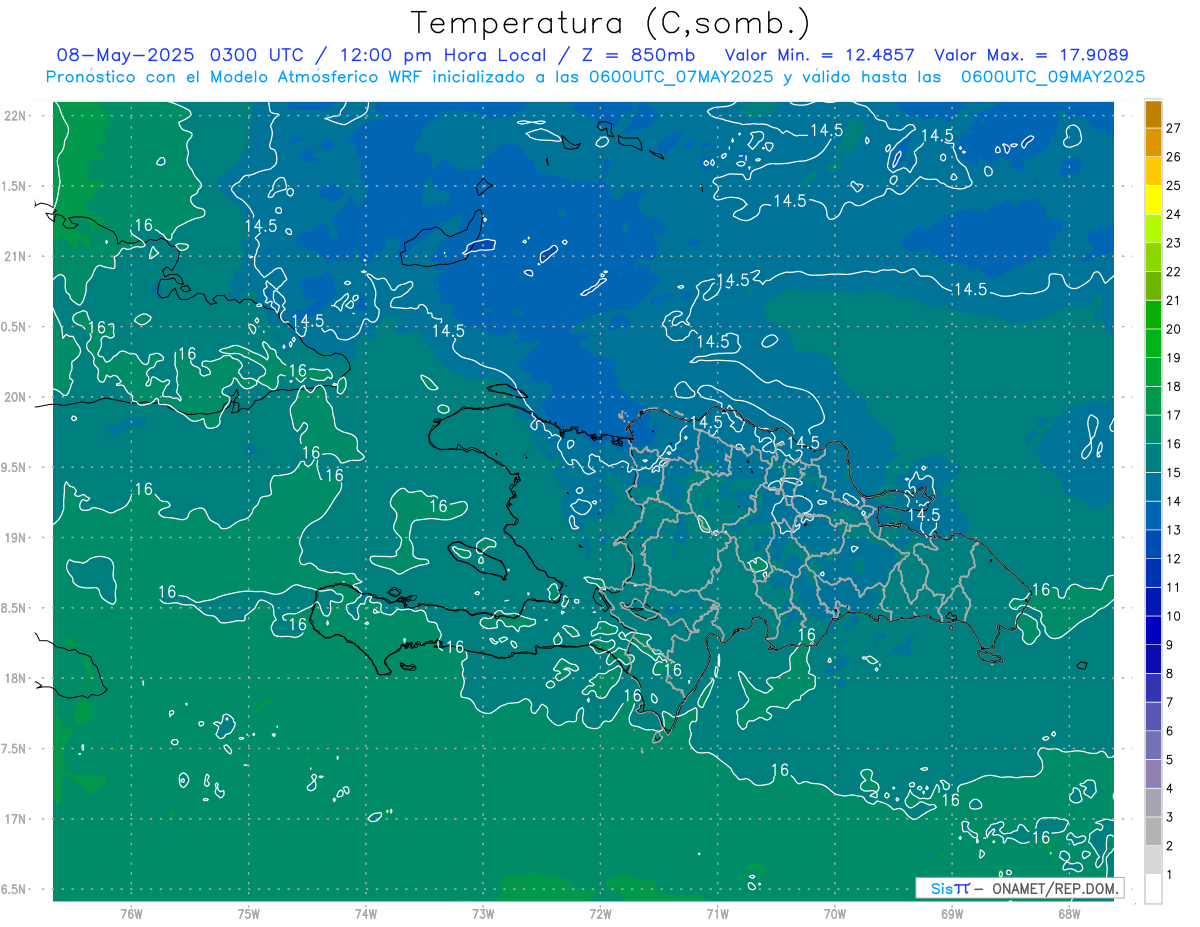This screenshot has height=927, width=1200.
Task: Click the colorbar scale label "17"
Action: pyautogui.click(x=1174, y=415)
